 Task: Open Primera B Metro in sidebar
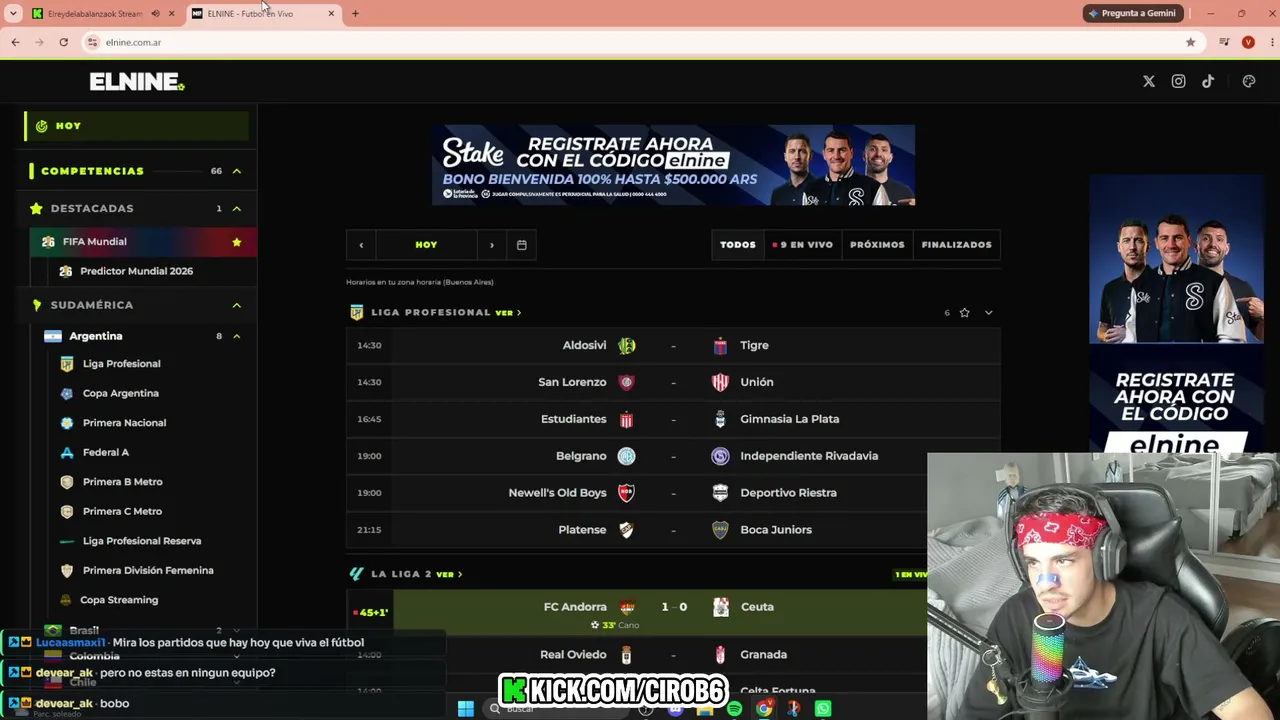click(122, 482)
